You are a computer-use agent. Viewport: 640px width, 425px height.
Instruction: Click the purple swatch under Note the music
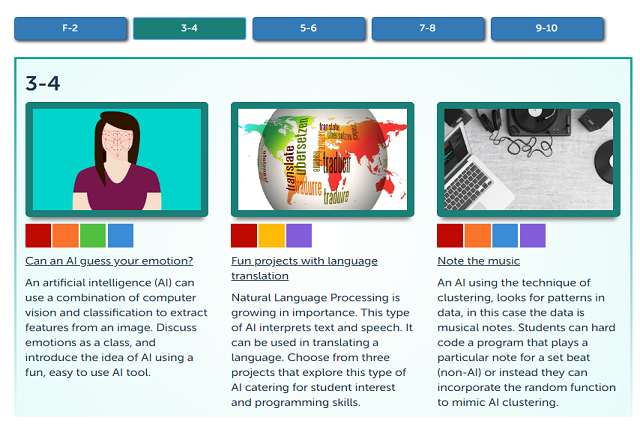point(532,236)
